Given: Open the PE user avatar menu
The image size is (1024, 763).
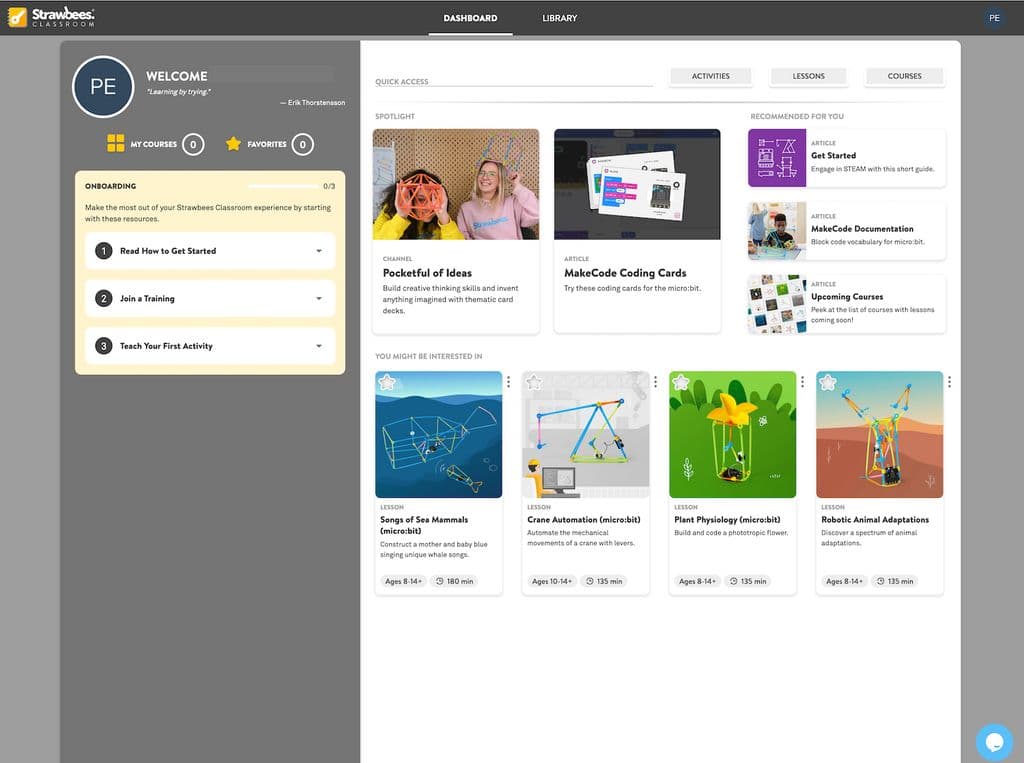Looking at the screenshot, I should pos(993,18).
